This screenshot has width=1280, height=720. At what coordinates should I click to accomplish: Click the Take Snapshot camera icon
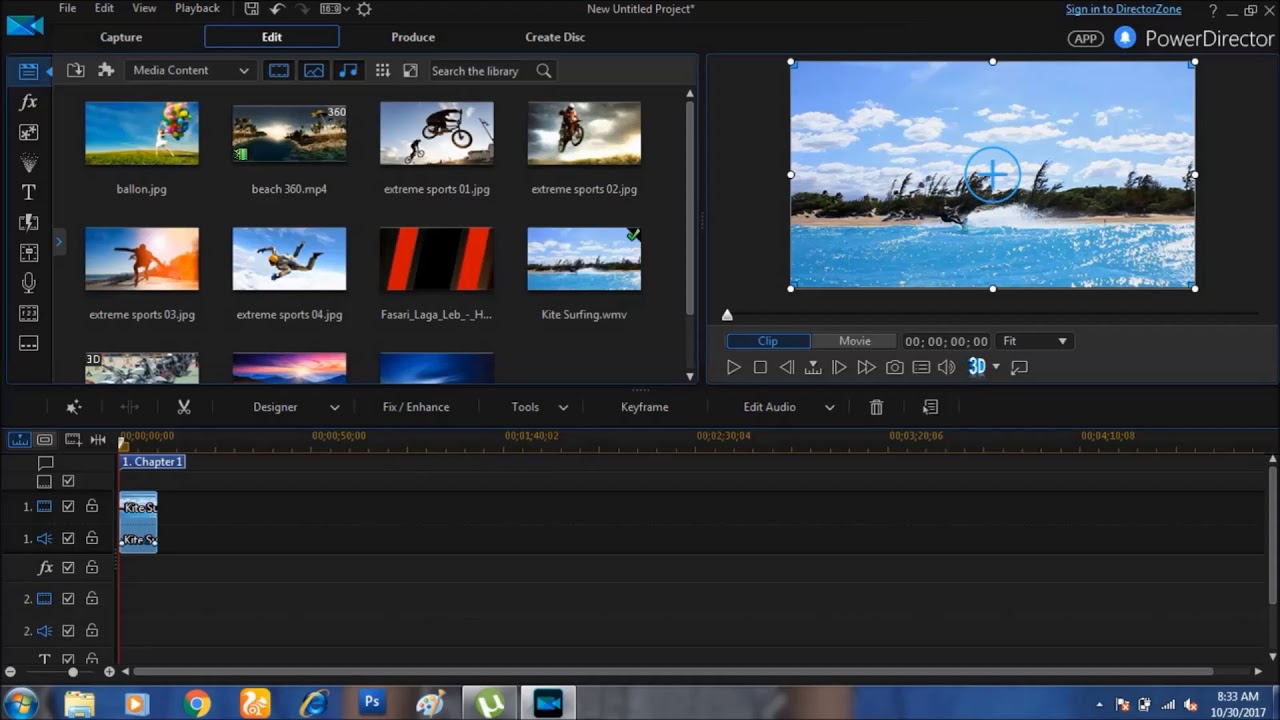(x=895, y=368)
